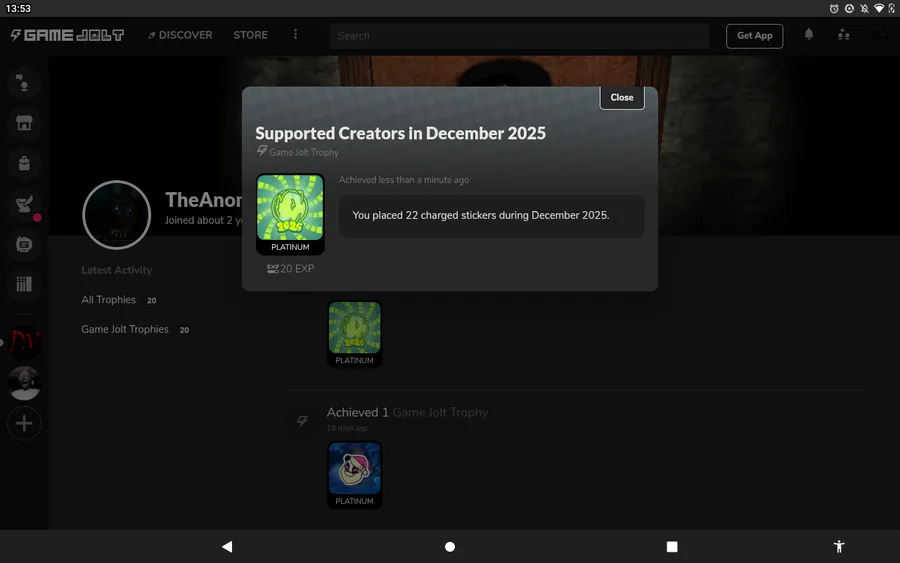Viewport: 900px width, 563px height.
Task: Open the quests icon with red dot
Action: tap(24, 204)
